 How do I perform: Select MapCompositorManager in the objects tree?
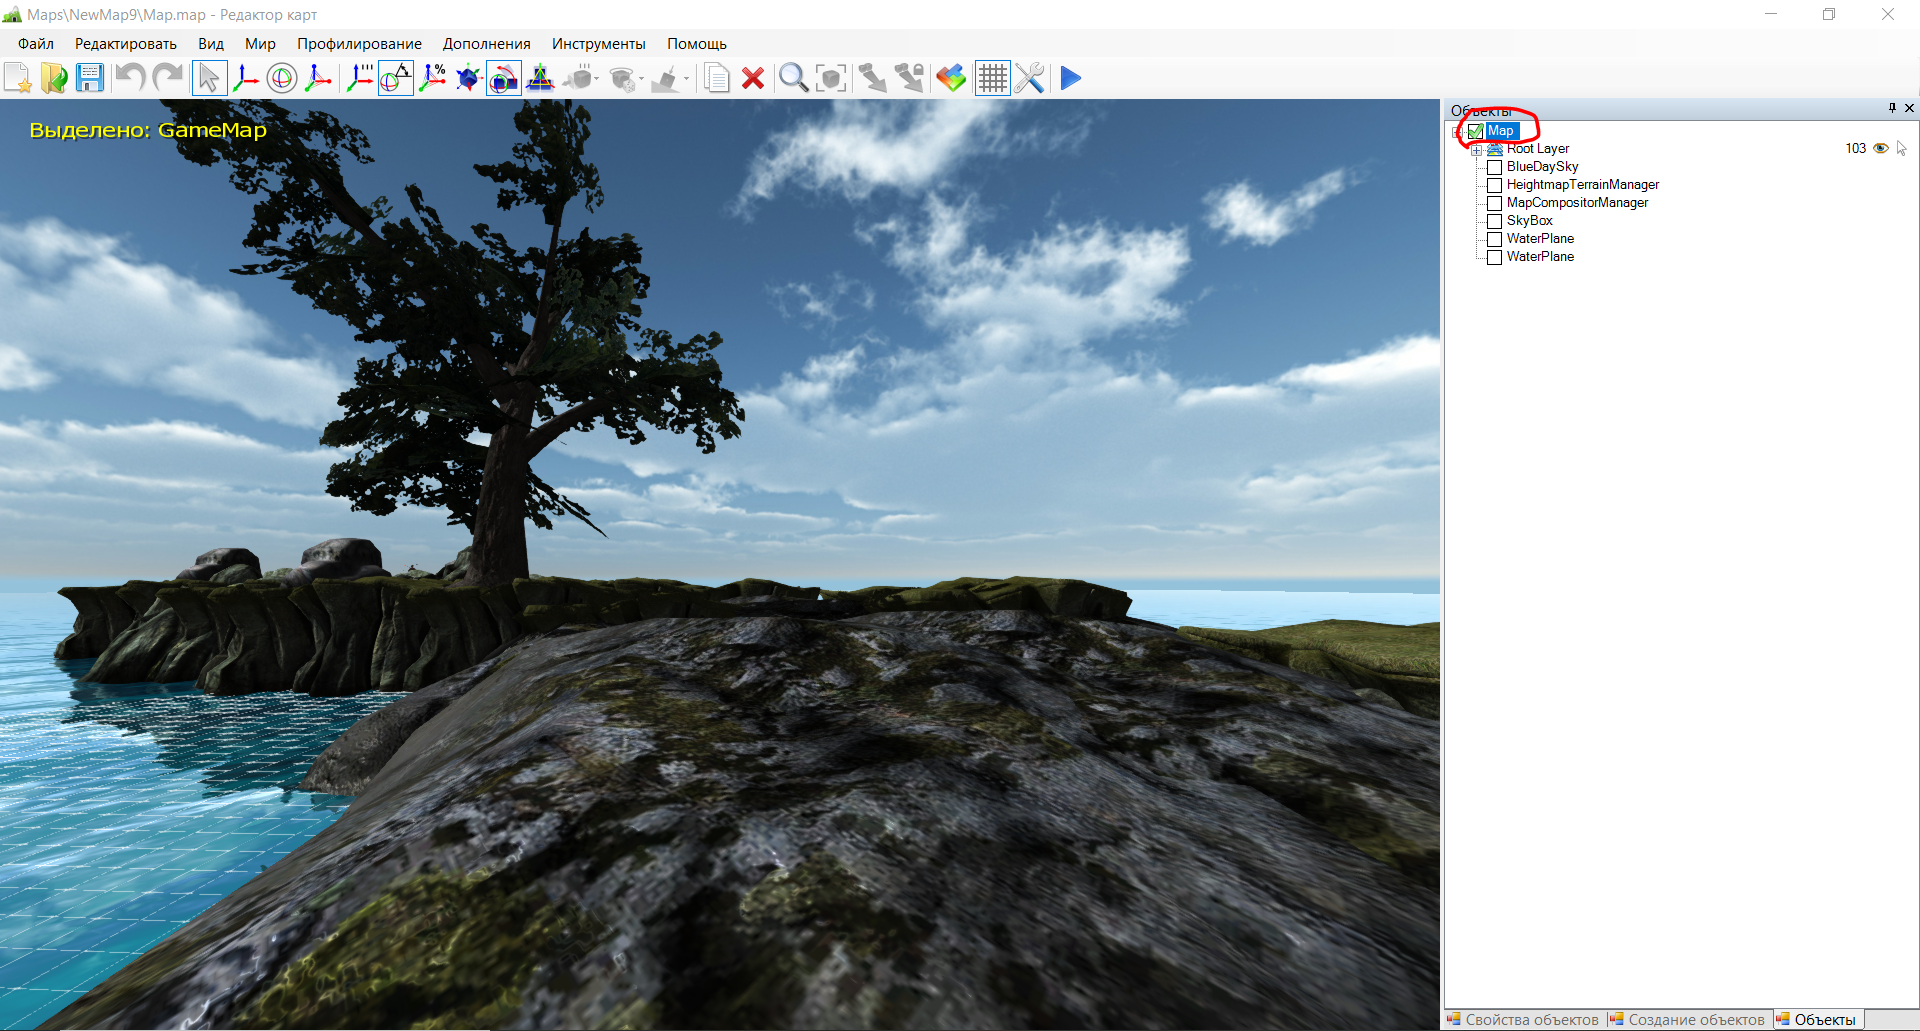[x=1577, y=203]
